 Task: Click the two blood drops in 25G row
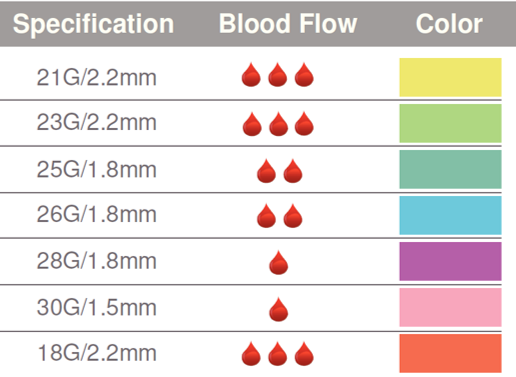280,171
